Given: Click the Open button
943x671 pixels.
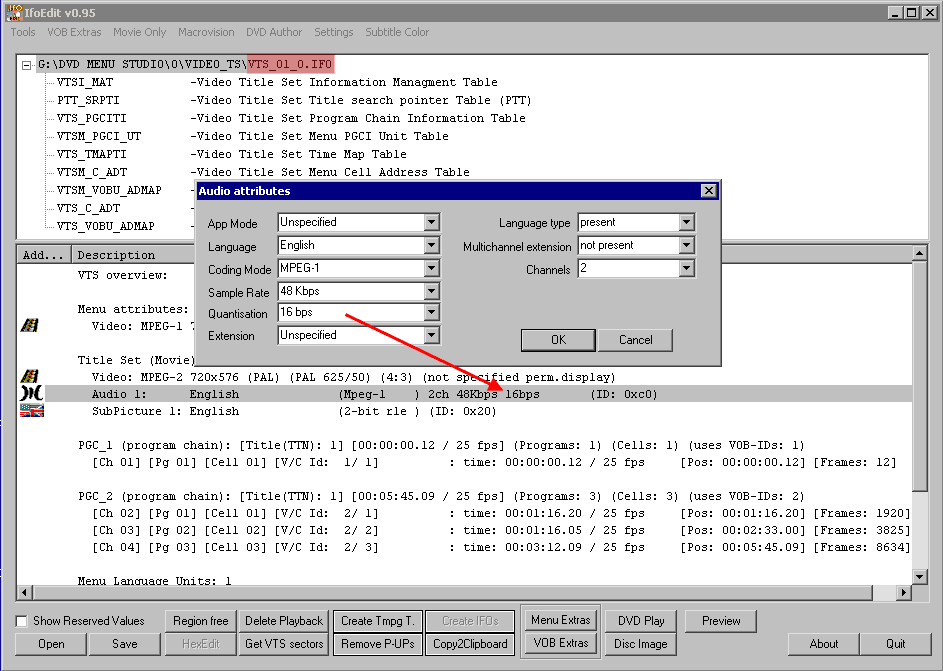Looking at the screenshot, I should click(x=51, y=644).
